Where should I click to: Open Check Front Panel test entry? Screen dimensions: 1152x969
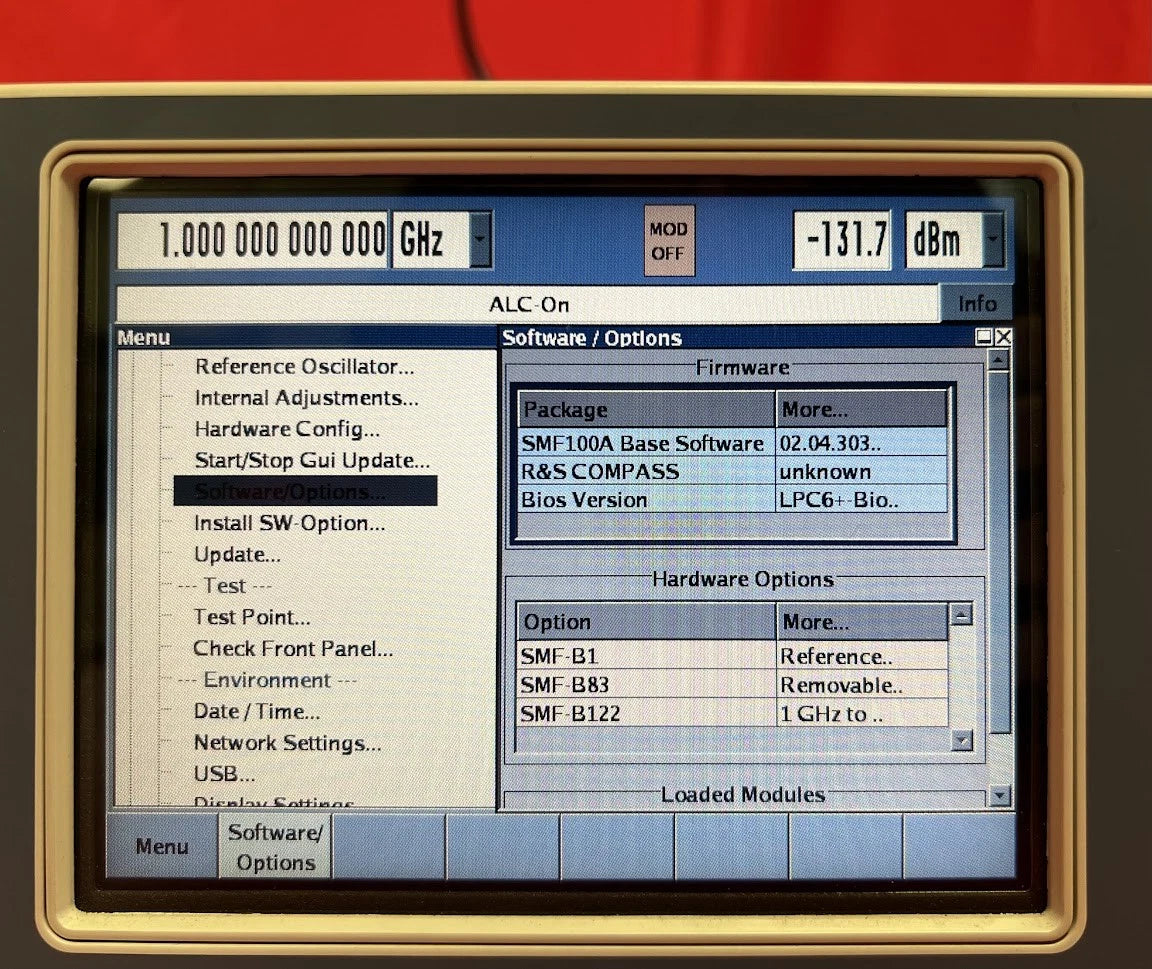[293, 649]
